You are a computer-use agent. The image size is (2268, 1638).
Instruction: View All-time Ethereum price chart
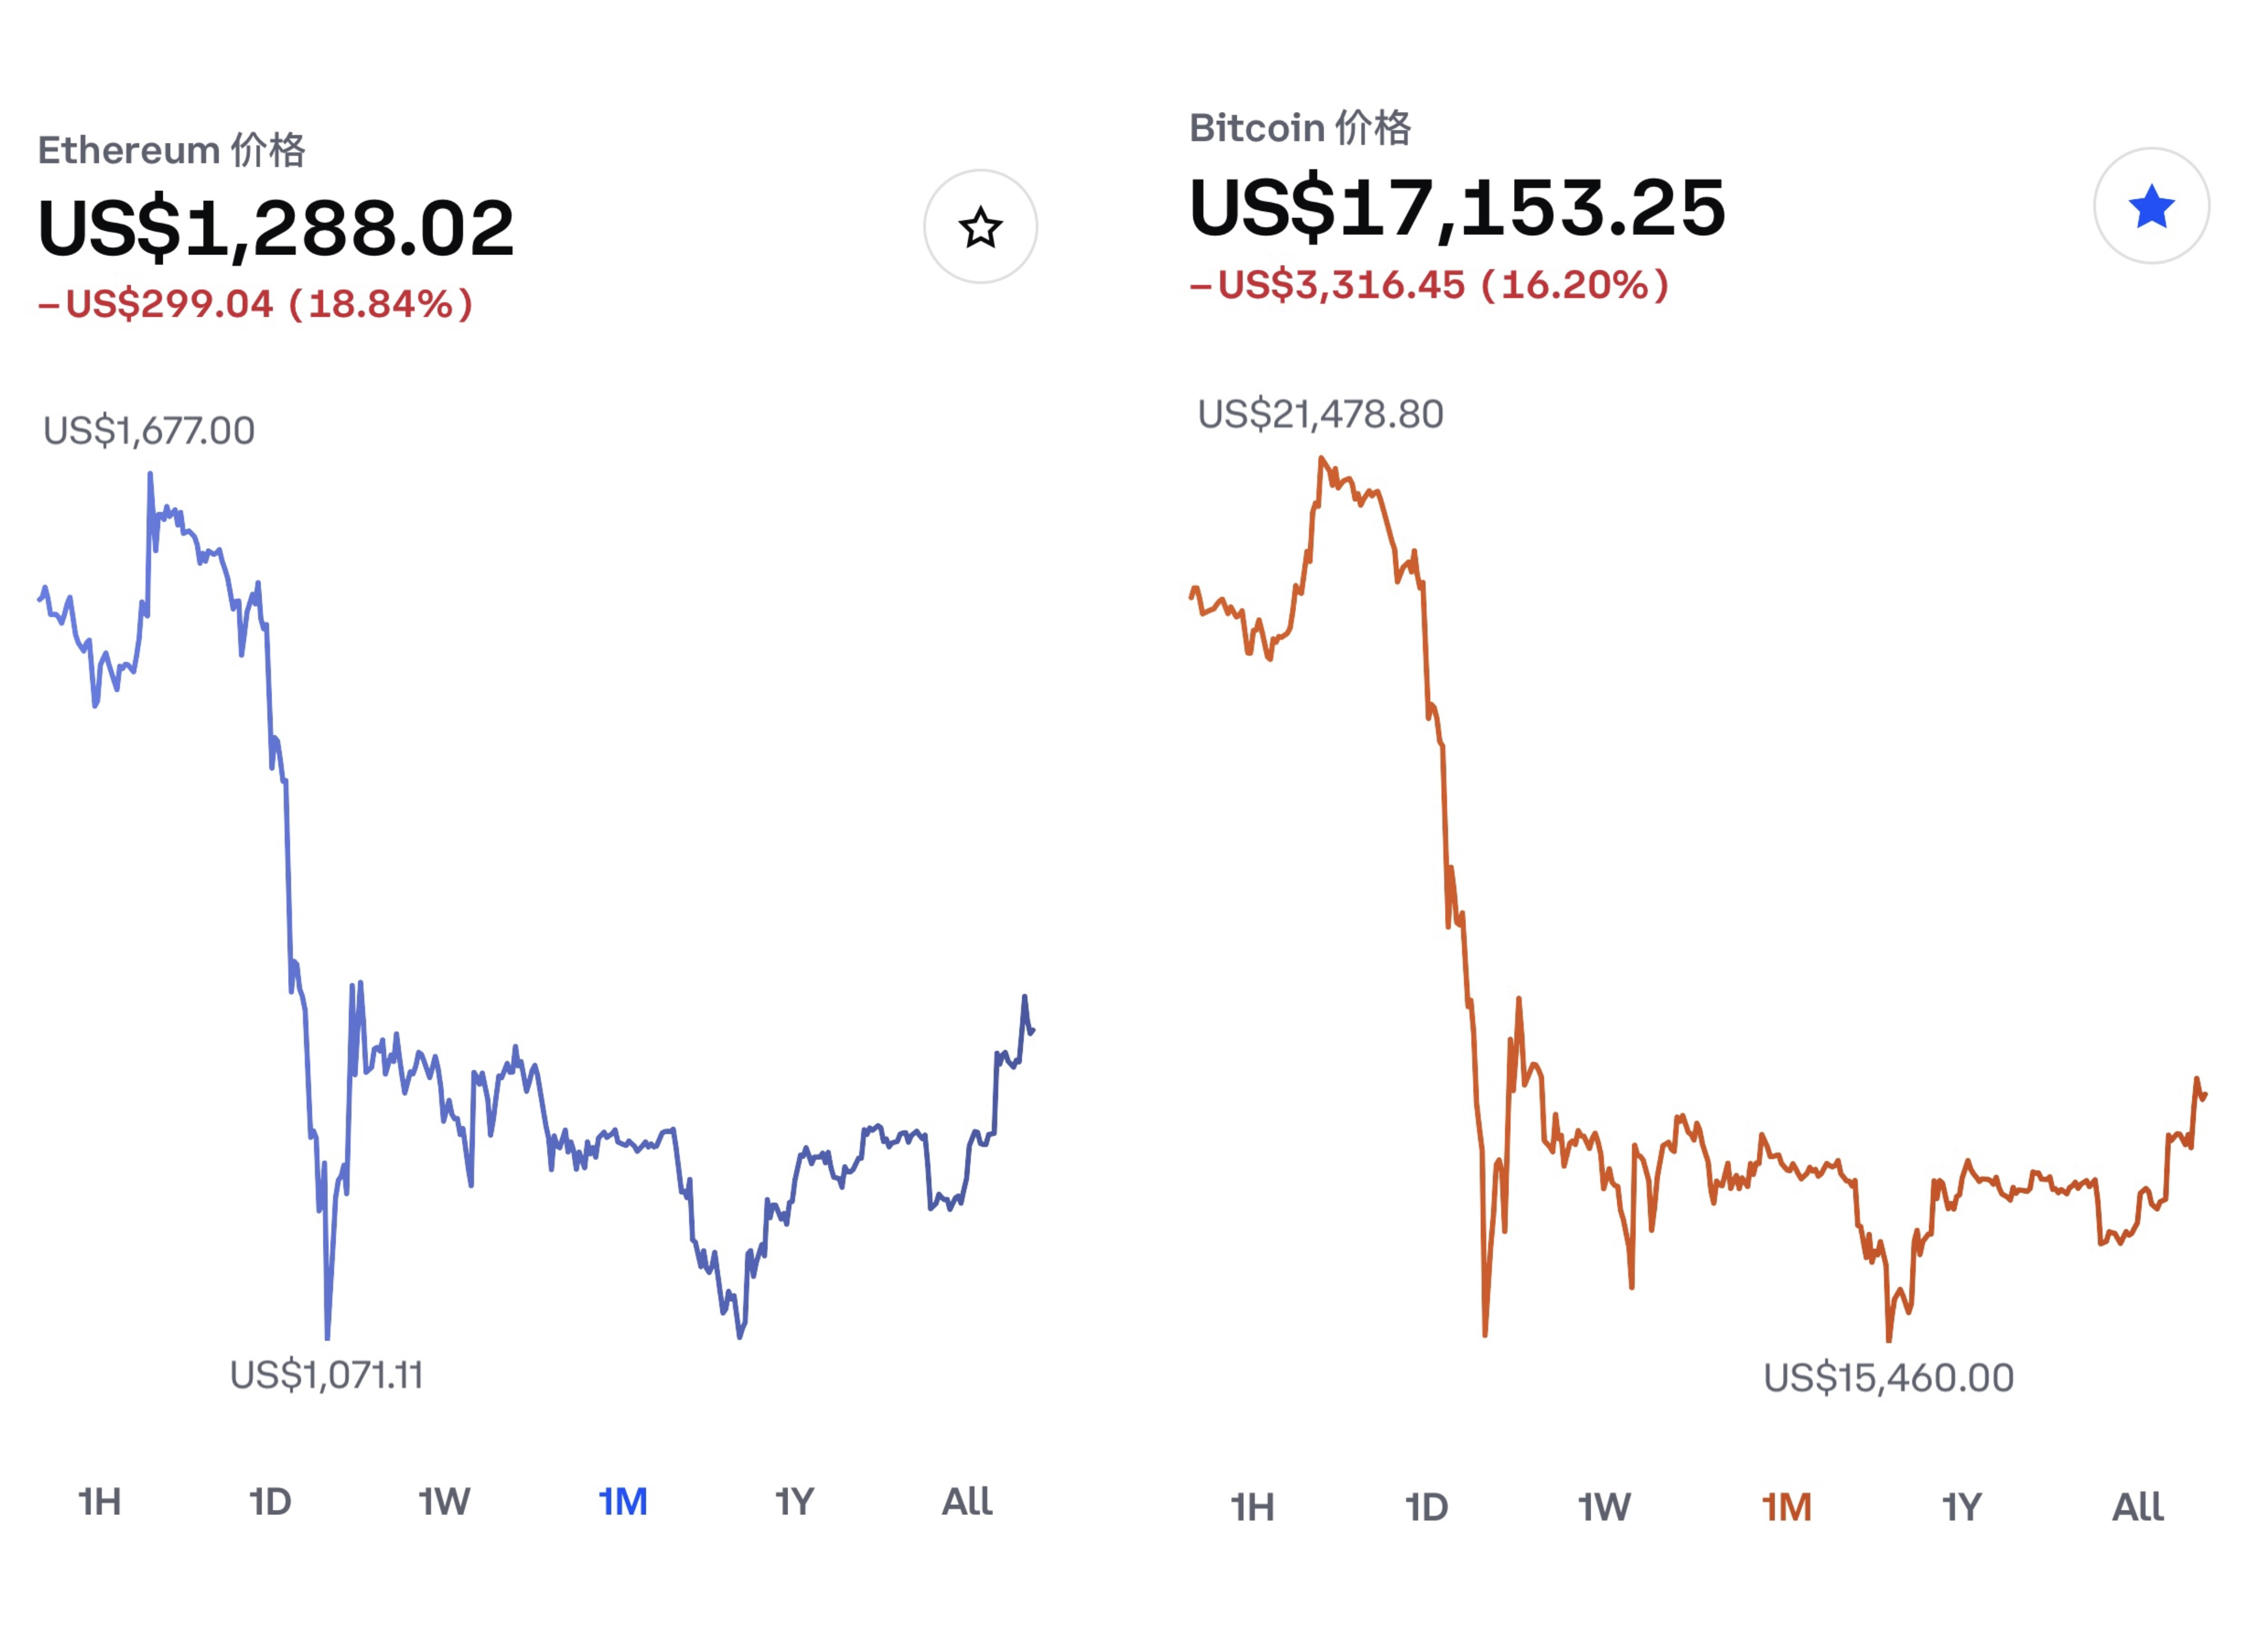(x=967, y=1501)
